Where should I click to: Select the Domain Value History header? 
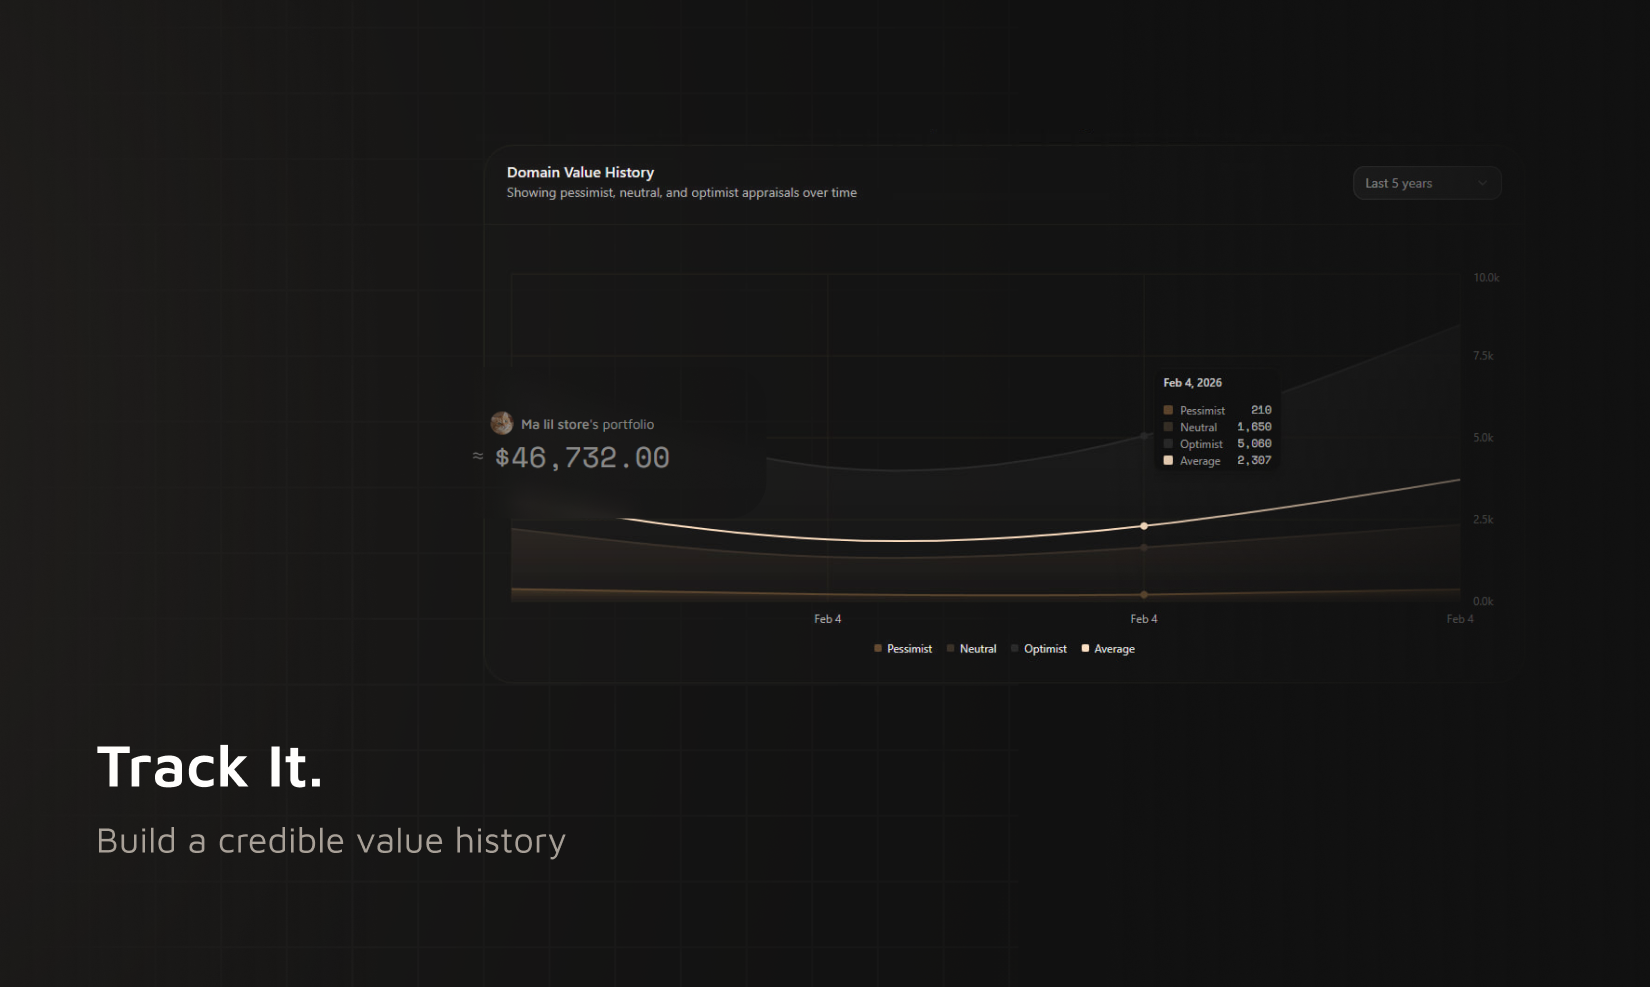[580, 172]
